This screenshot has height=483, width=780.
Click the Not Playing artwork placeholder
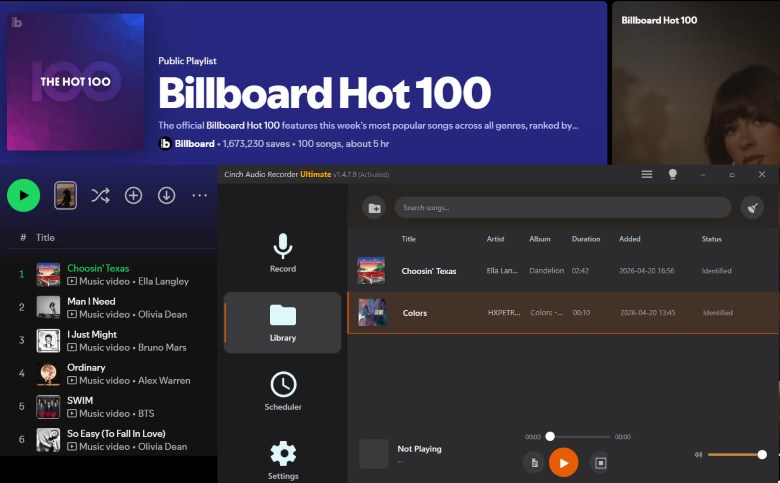coord(374,454)
